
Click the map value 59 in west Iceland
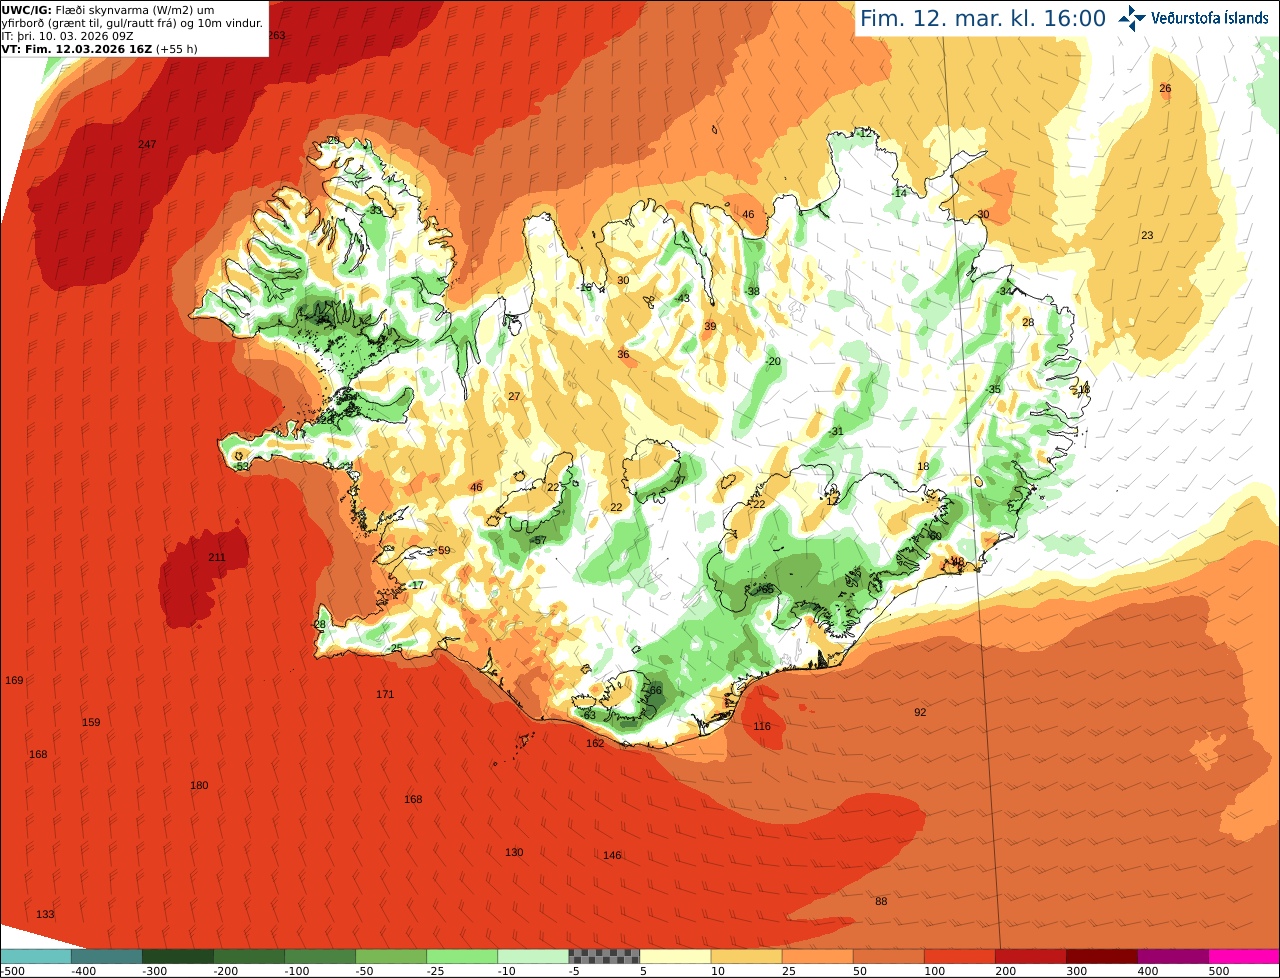tap(444, 550)
